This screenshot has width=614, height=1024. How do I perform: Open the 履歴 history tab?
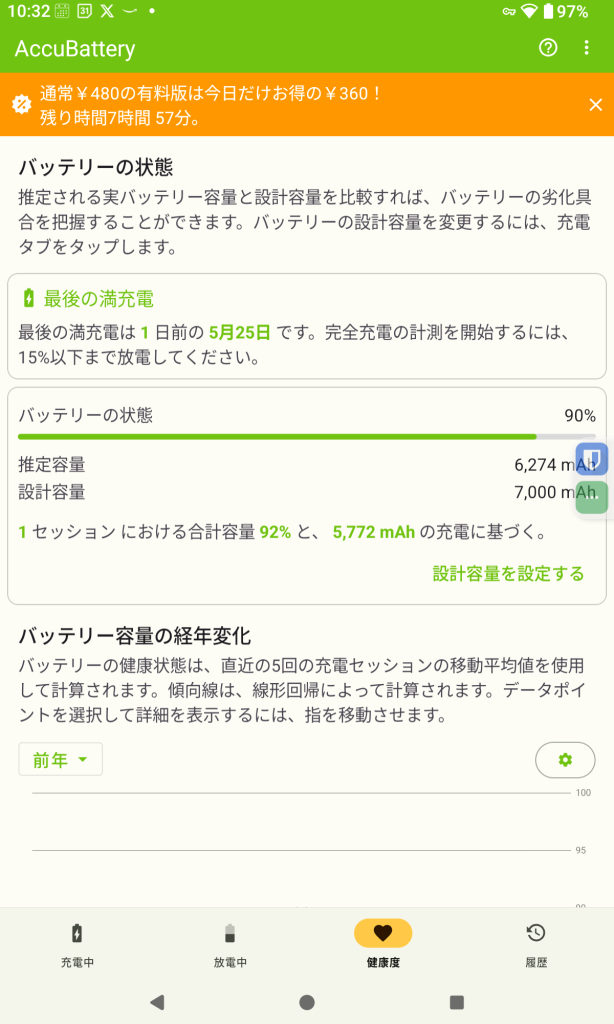[536, 943]
